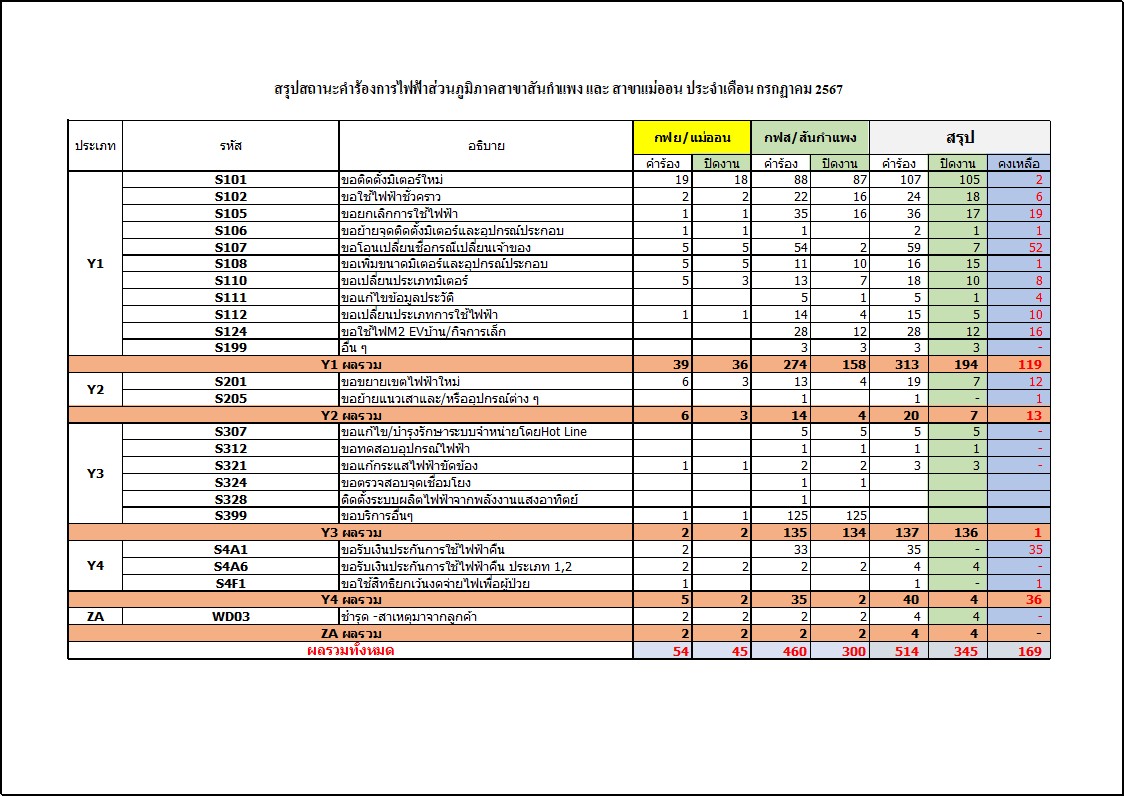This screenshot has width=1124, height=796.
Task: Click code cell S105
Action: pyautogui.click(x=231, y=213)
